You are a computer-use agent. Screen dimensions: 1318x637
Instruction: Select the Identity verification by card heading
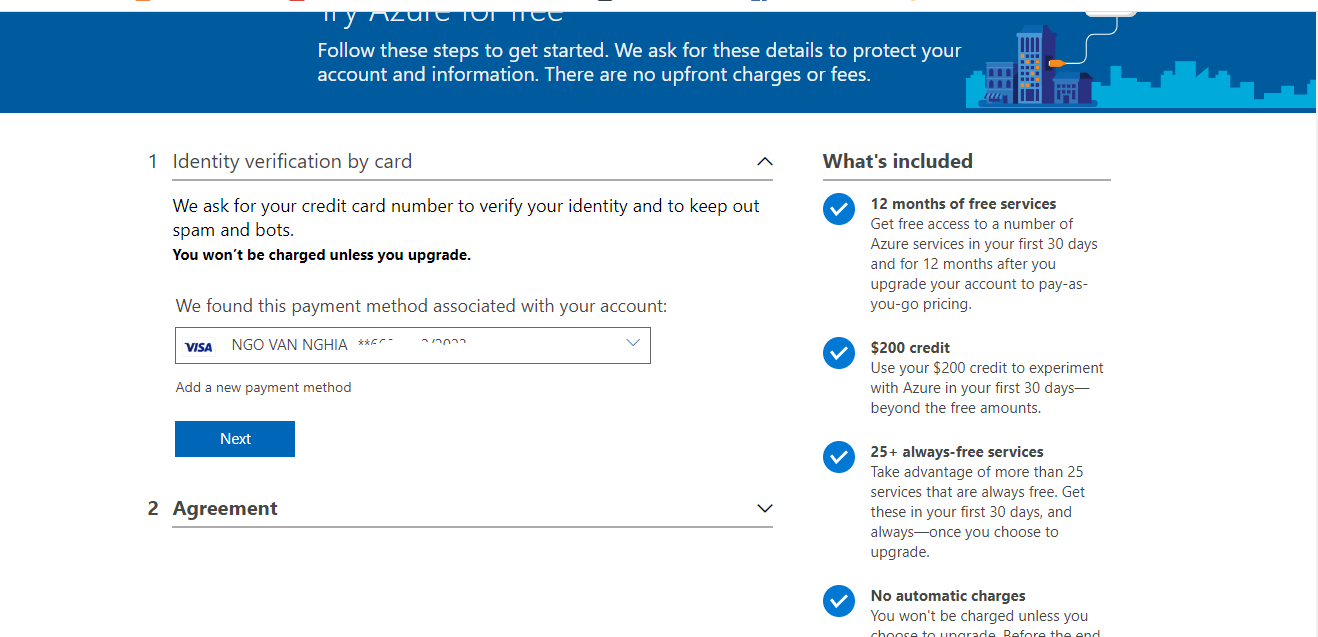coord(292,161)
